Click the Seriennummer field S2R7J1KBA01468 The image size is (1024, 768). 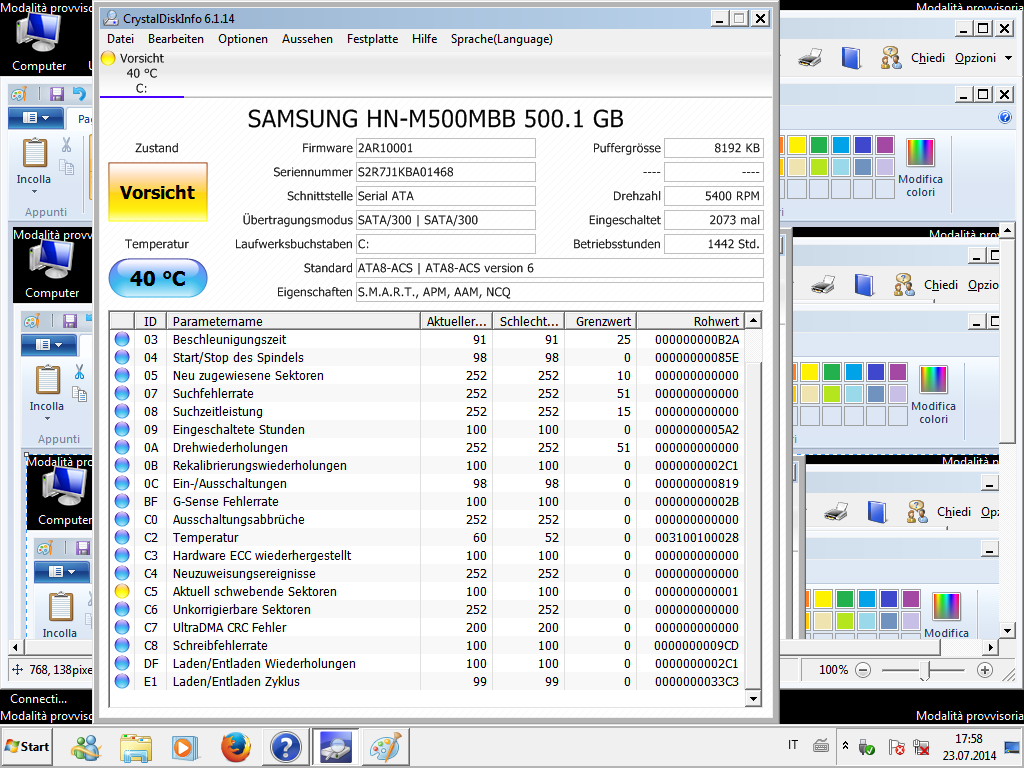pyautogui.click(x=445, y=172)
